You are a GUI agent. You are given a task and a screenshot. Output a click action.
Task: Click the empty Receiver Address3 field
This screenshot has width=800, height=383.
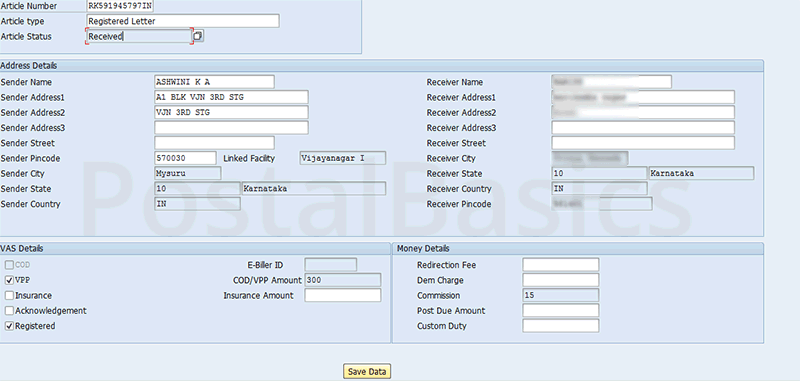[x=643, y=127]
